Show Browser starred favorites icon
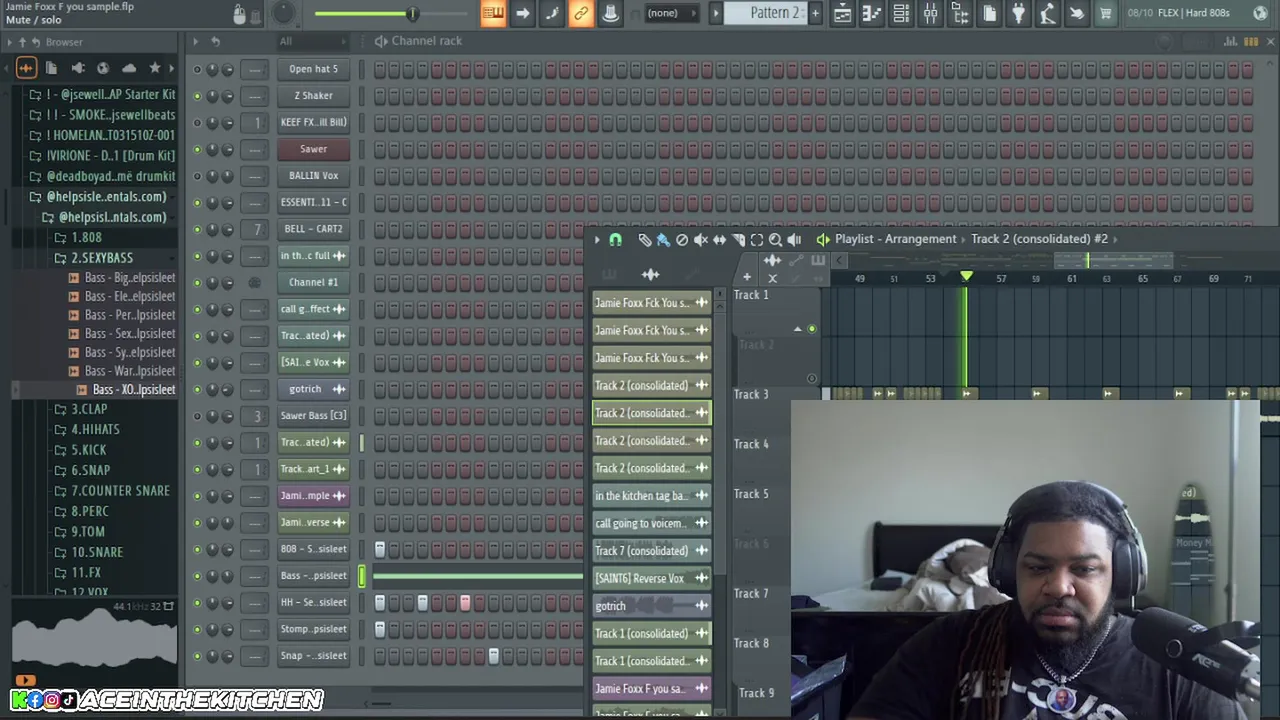This screenshot has height=720, width=1280. point(155,68)
